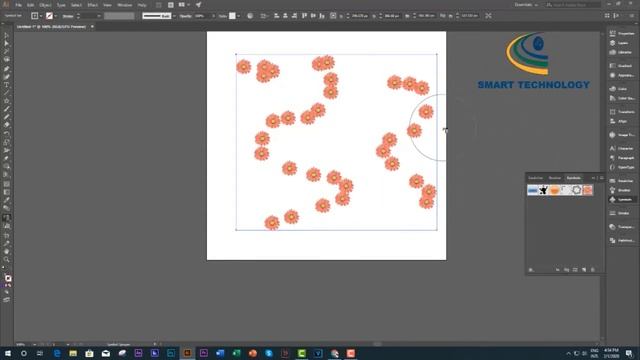
Task: Click the Style swatch box
Action: click(232, 16)
